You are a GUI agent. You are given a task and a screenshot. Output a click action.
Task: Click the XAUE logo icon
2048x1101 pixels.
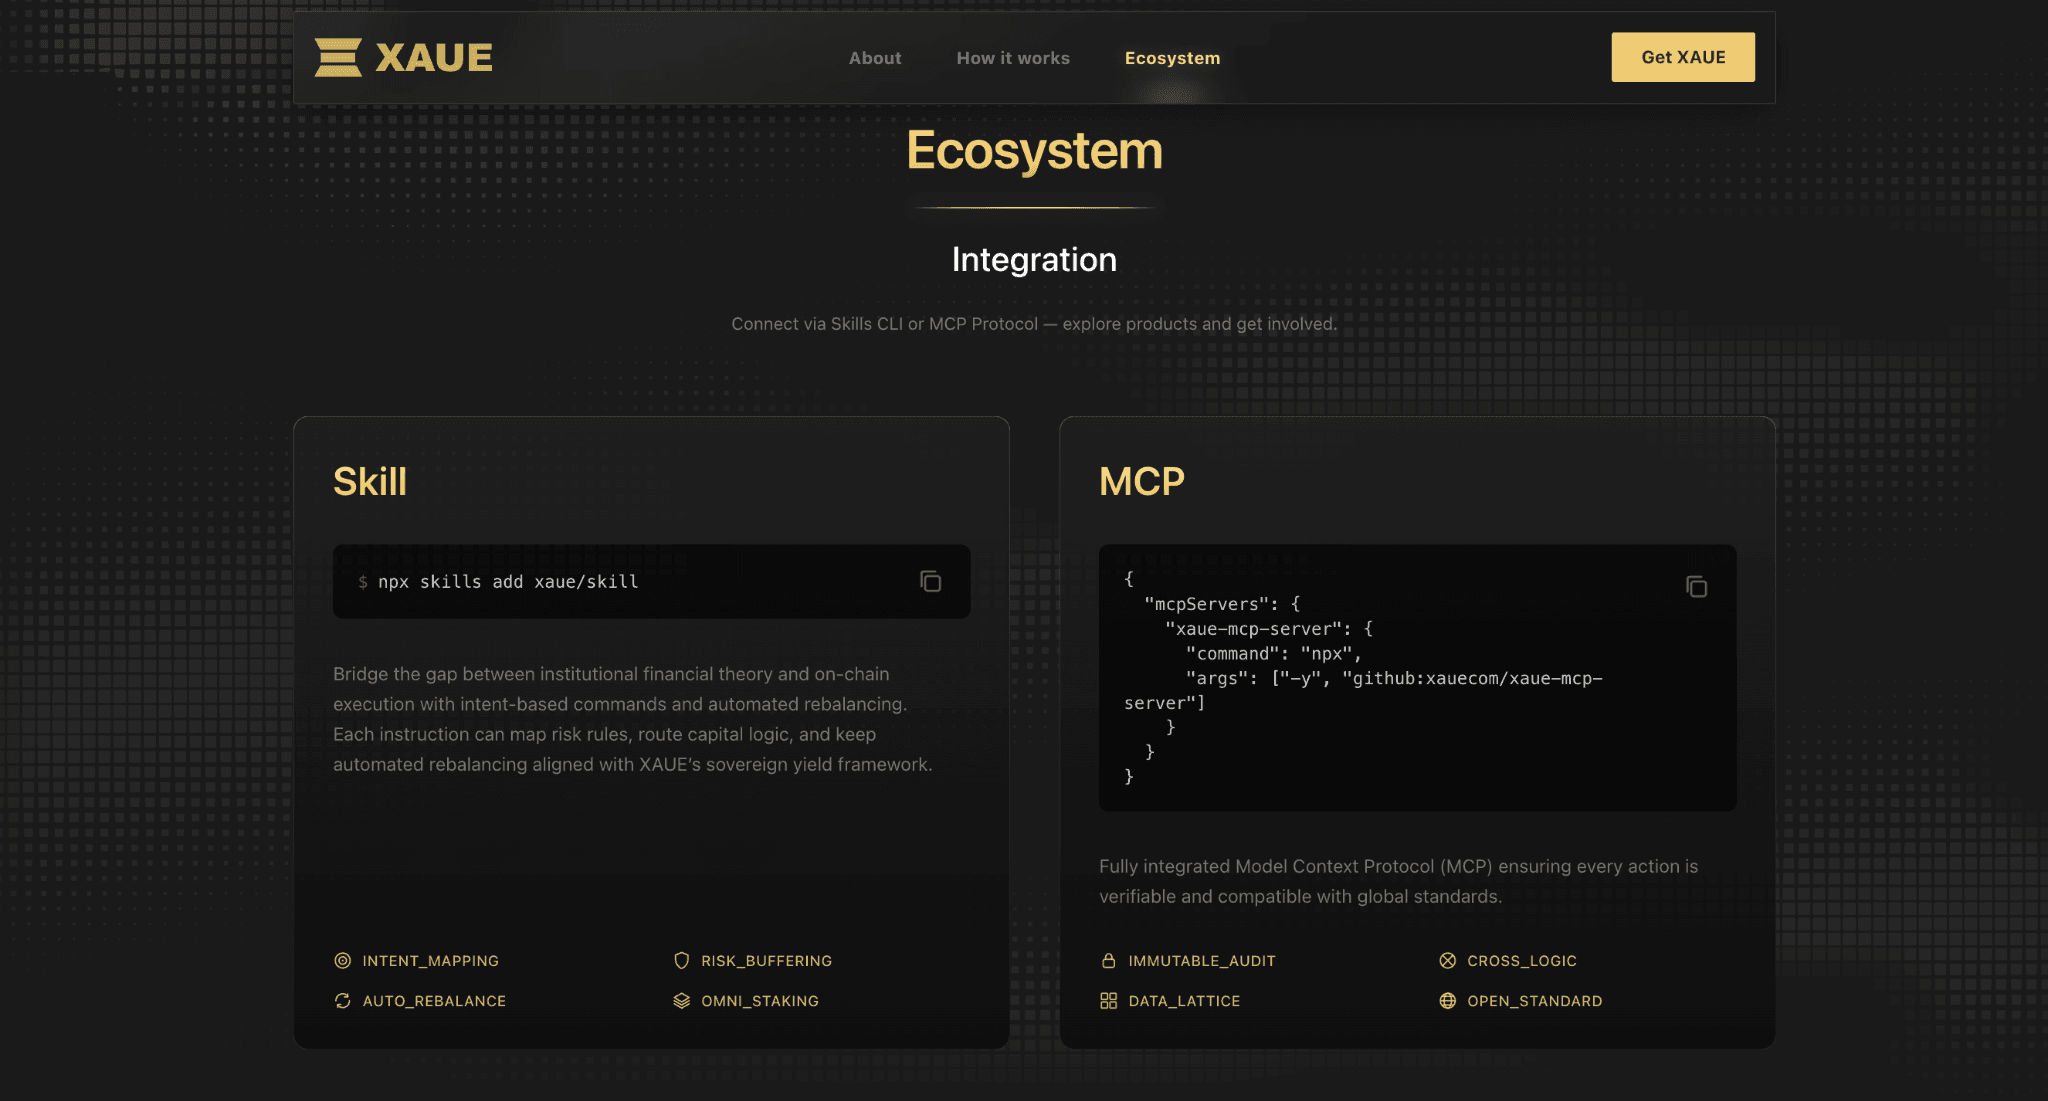click(x=338, y=57)
